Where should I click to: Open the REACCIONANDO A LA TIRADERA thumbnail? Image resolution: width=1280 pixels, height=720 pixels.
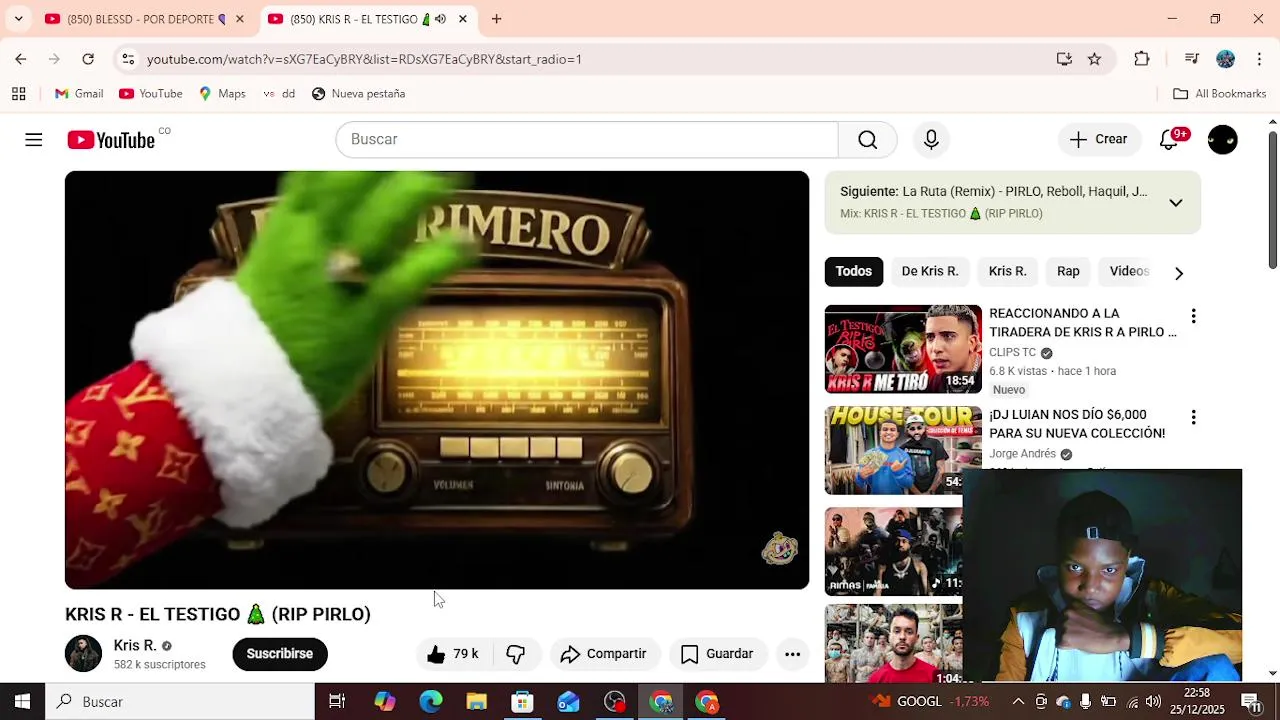click(x=903, y=349)
